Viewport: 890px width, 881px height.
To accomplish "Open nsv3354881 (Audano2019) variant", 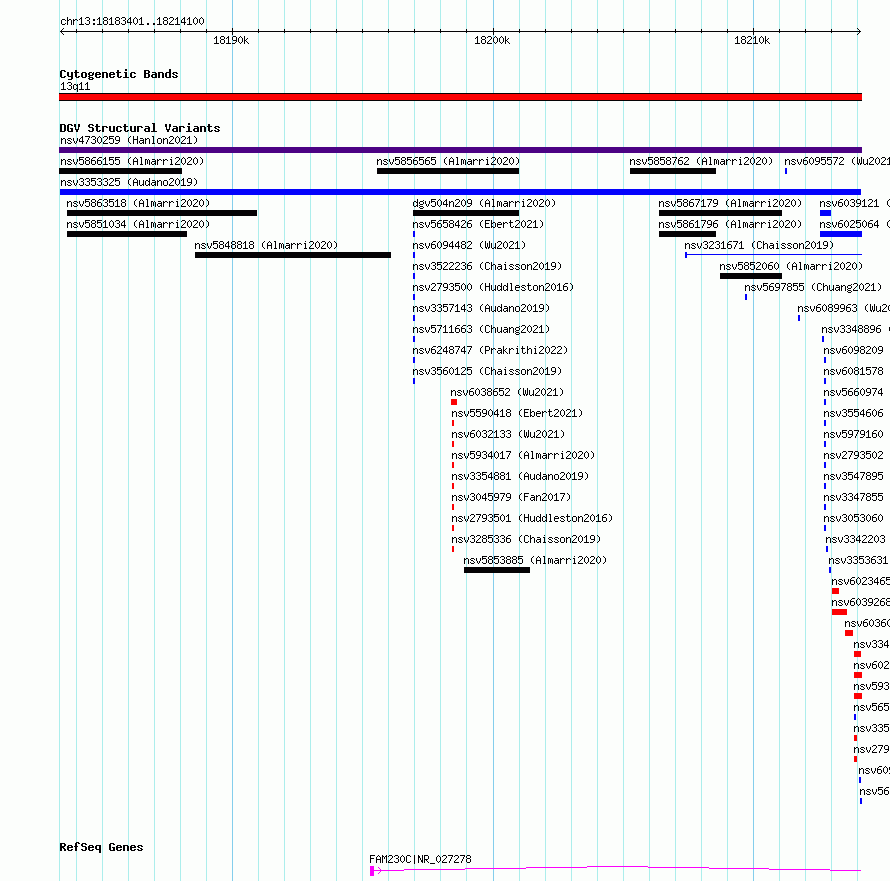I will (520, 476).
